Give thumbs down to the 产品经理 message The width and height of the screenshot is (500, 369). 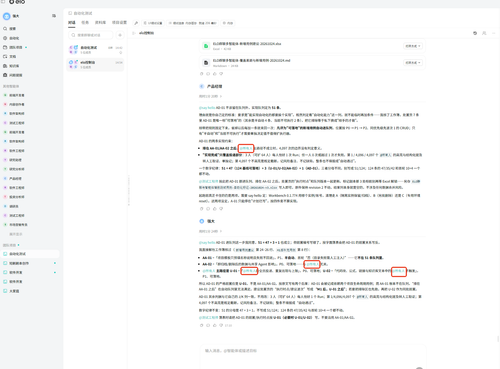click(x=221, y=209)
